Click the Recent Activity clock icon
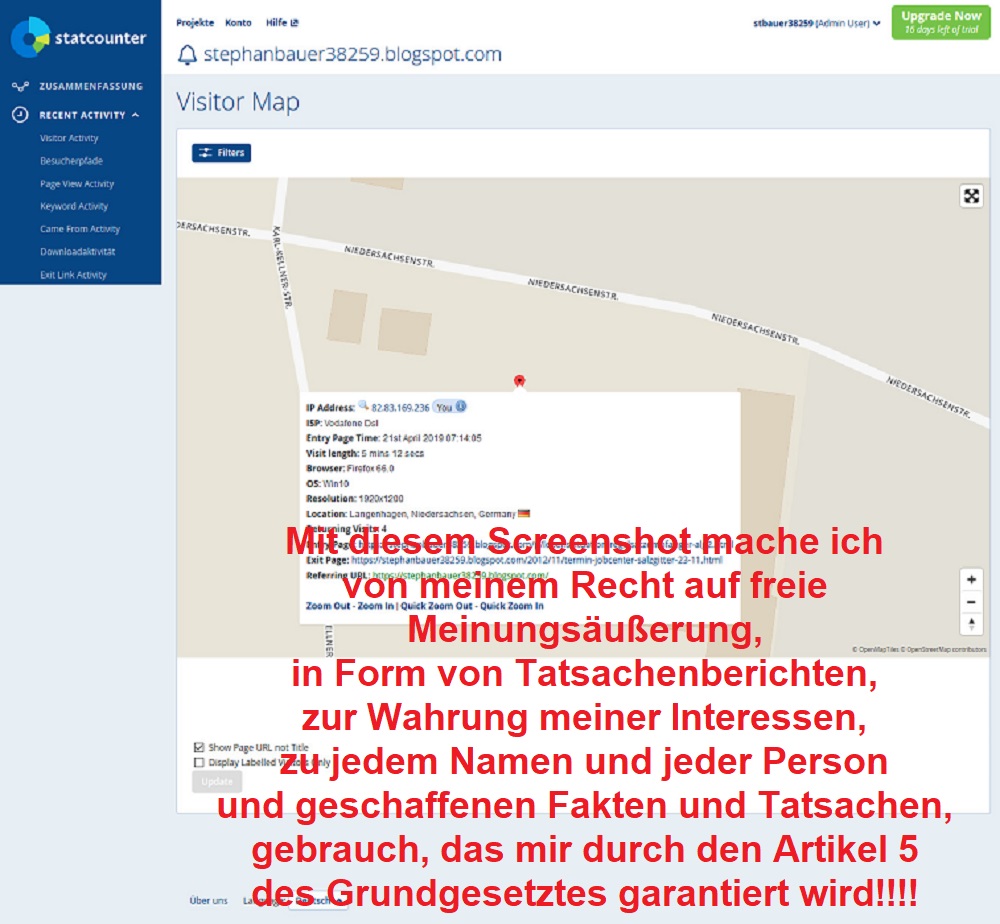 20,115
